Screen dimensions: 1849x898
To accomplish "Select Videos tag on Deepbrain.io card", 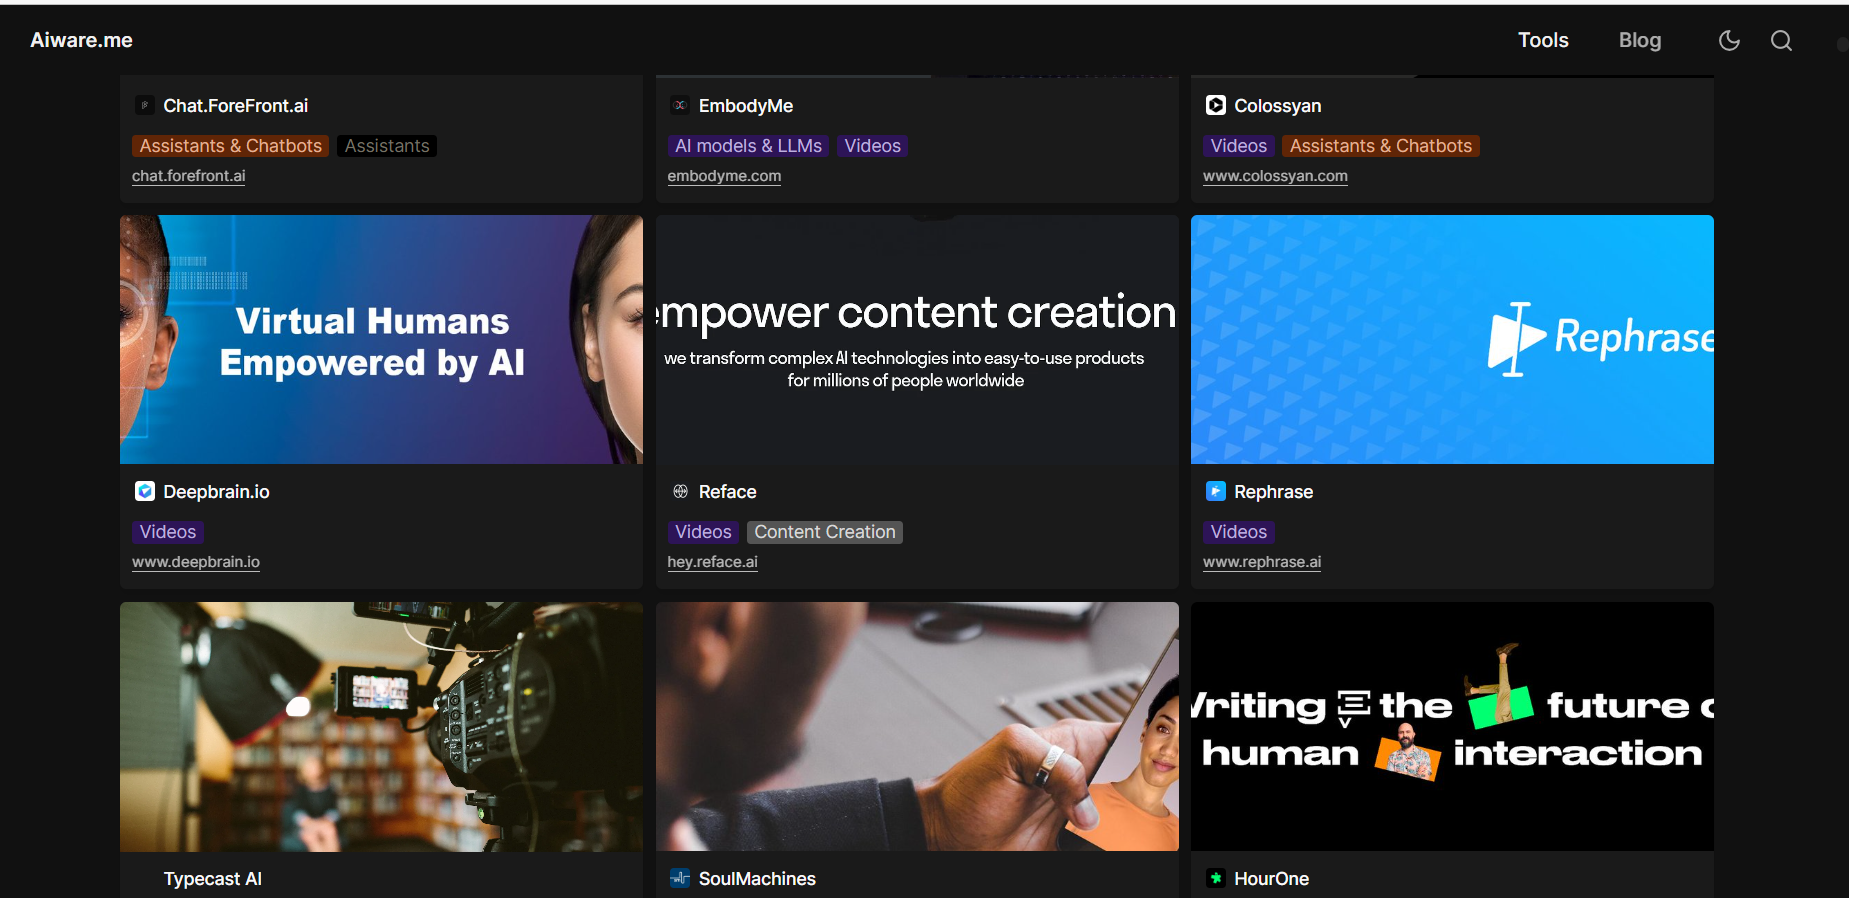I will (168, 532).
